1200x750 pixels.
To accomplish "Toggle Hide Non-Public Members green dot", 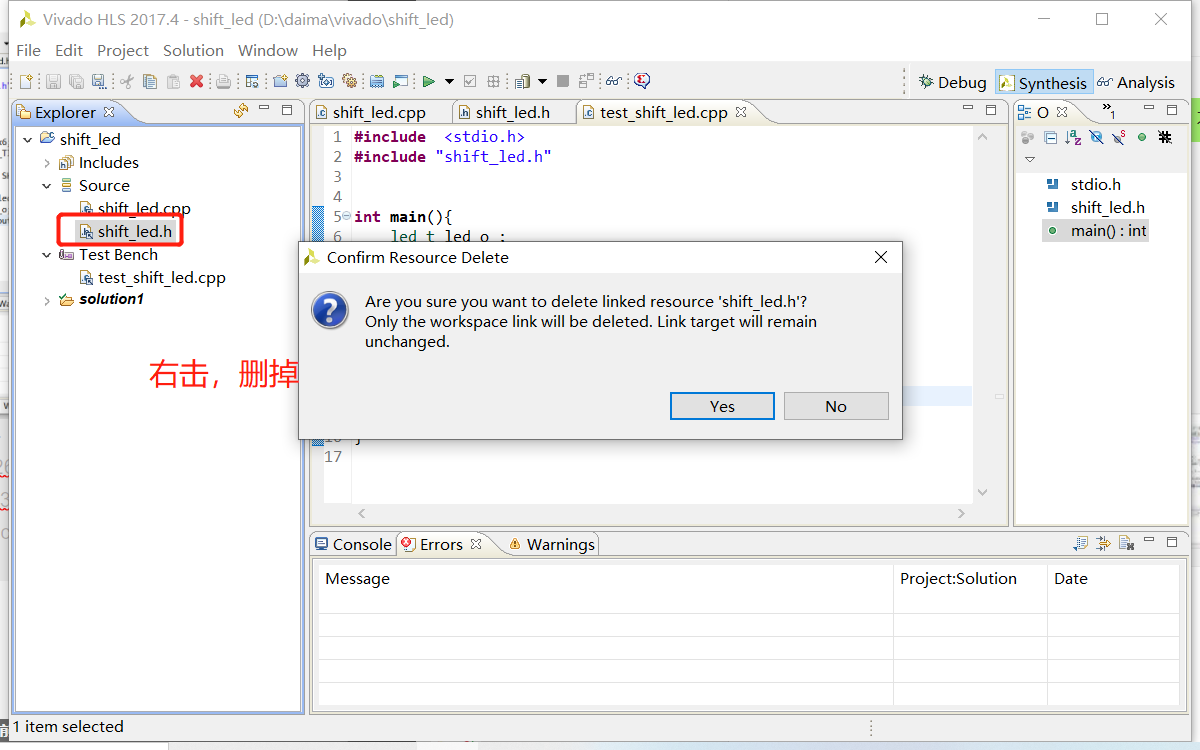I will (x=1142, y=137).
